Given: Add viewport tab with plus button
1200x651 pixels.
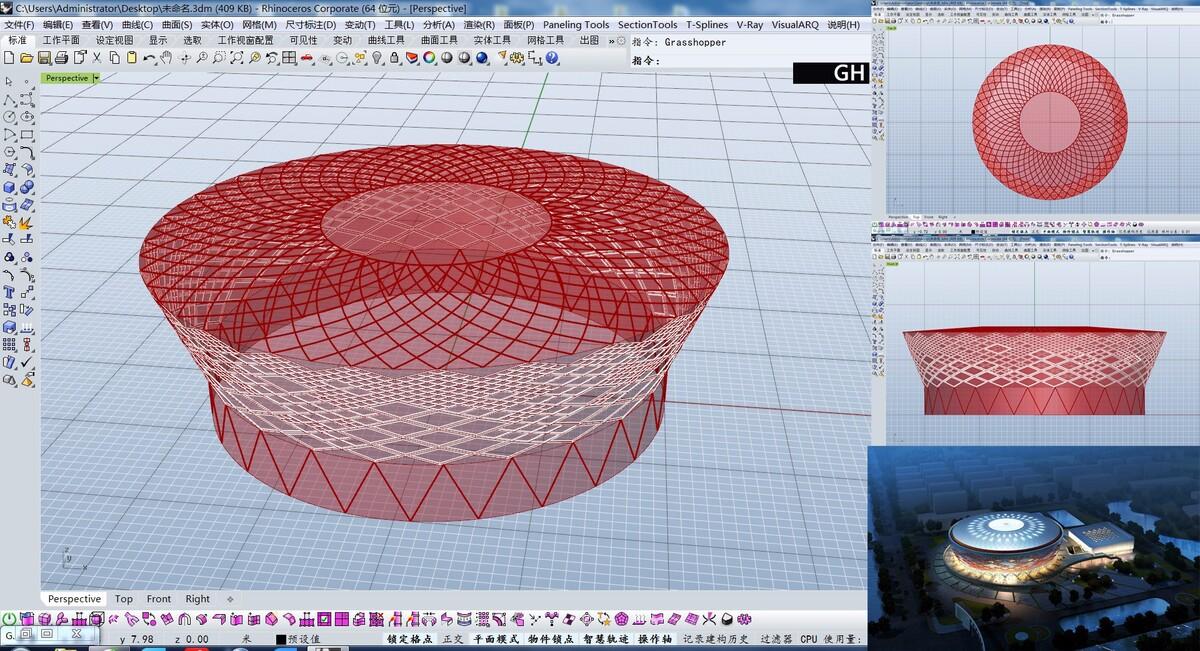Looking at the screenshot, I should pyautogui.click(x=230, y=599).
